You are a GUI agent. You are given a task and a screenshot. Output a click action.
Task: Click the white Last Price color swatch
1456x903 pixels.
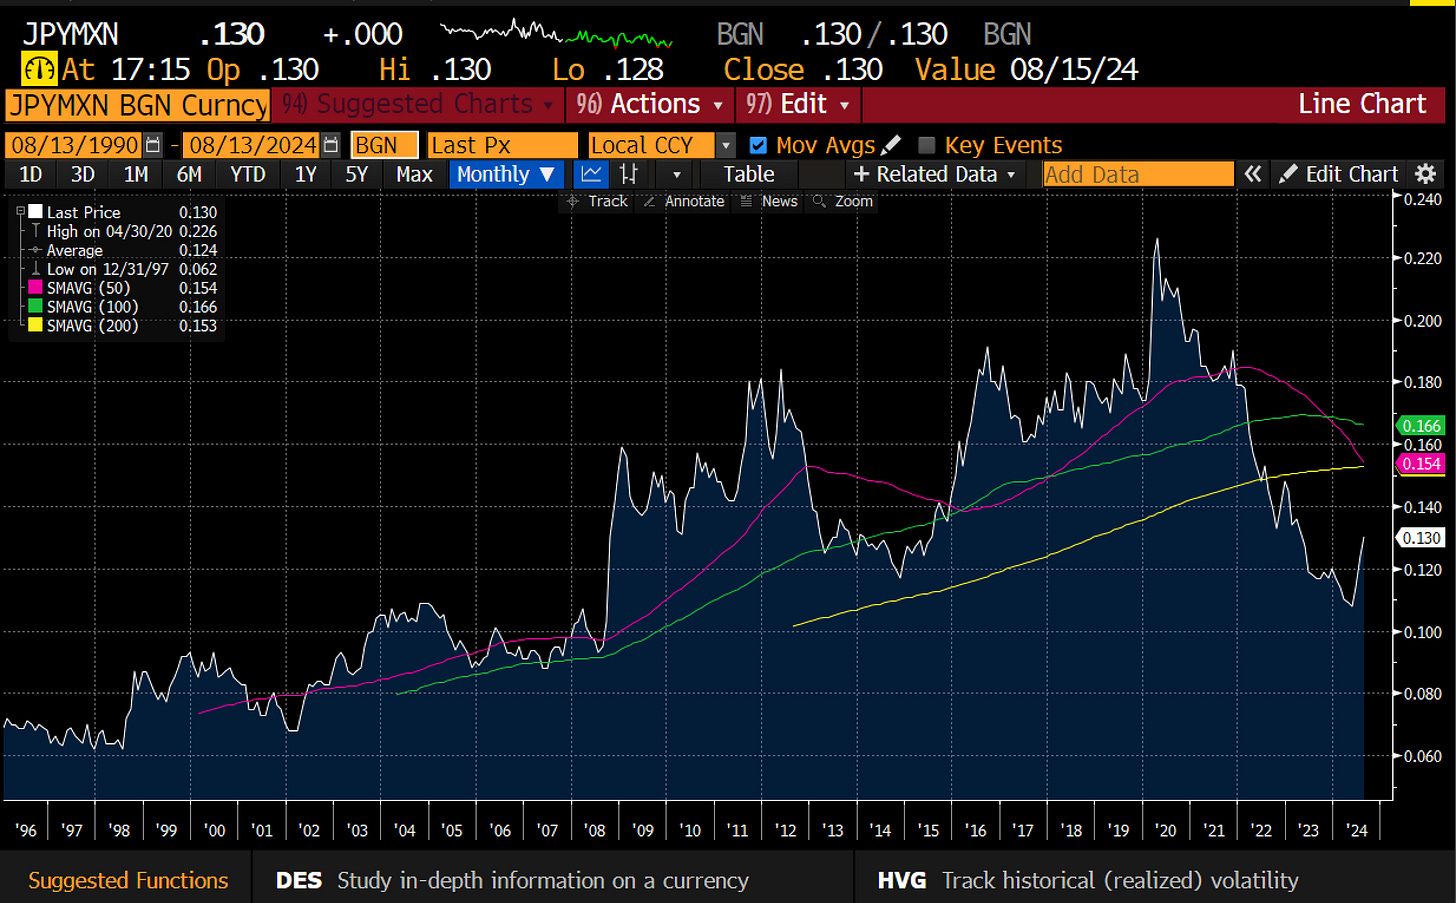coord(35,211)
